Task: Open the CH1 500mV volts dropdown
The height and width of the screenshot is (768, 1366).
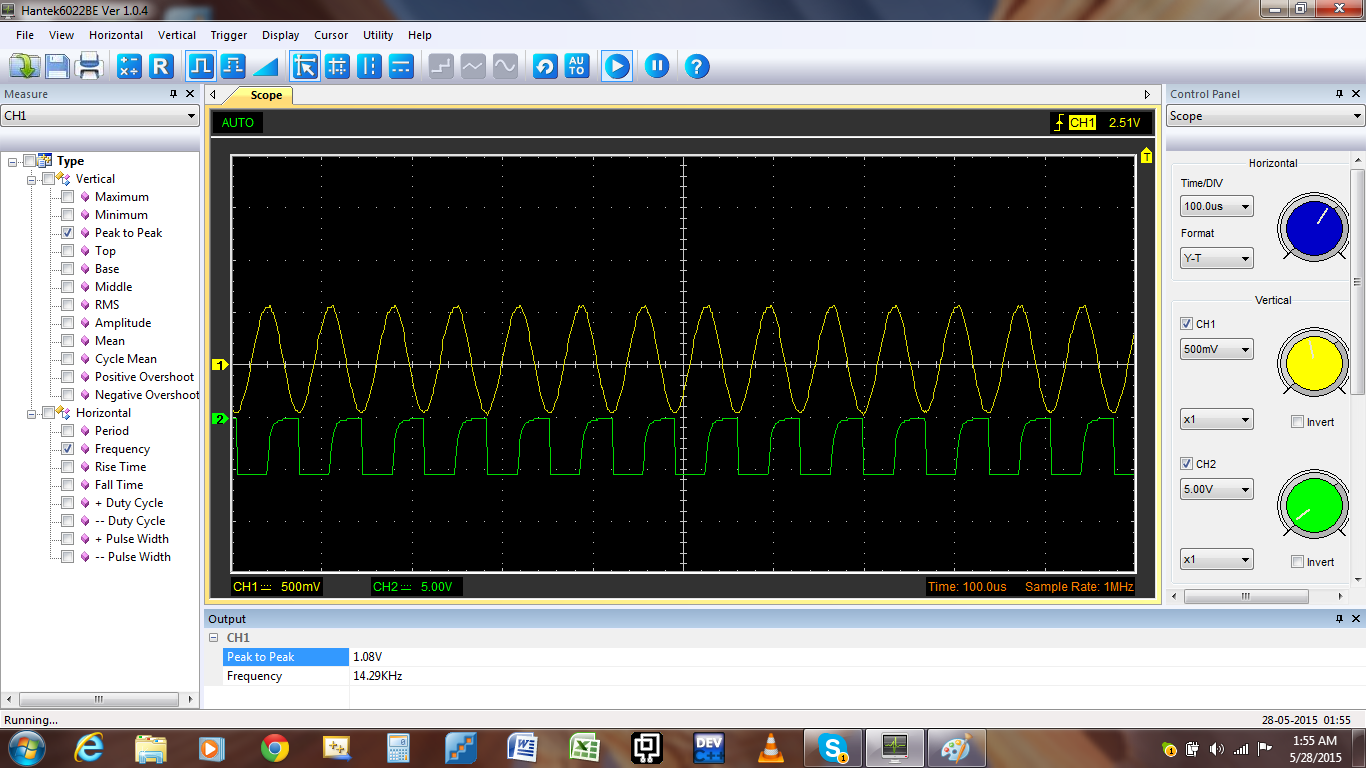Action: tap(1216, 350)
